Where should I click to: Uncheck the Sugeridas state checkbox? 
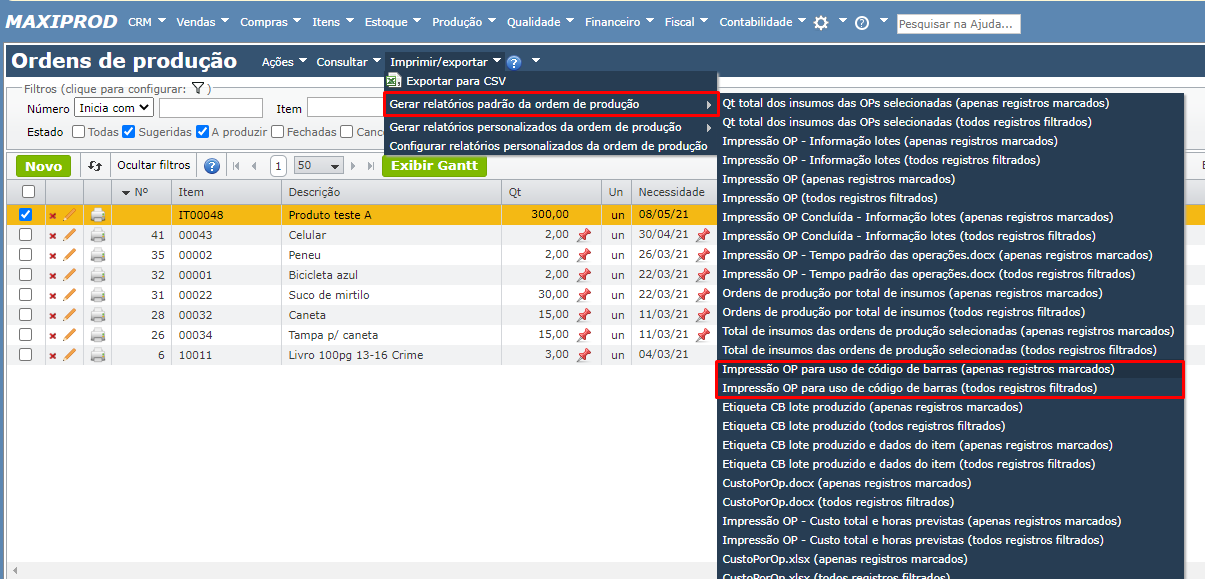(128, 131)
